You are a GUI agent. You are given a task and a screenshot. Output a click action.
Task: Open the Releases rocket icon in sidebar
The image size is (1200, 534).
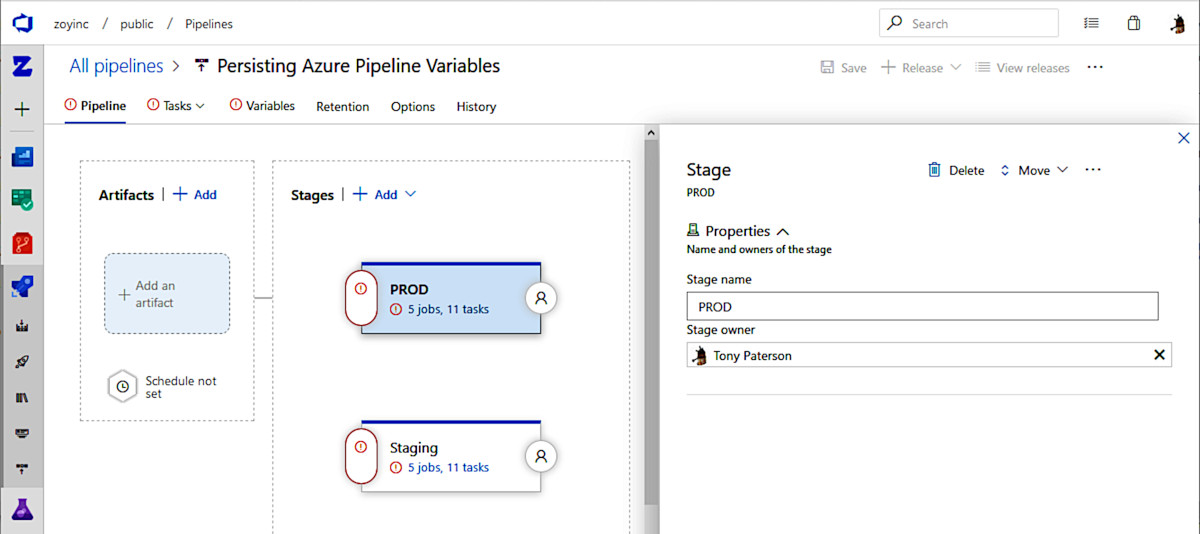[x=22, y=362]
